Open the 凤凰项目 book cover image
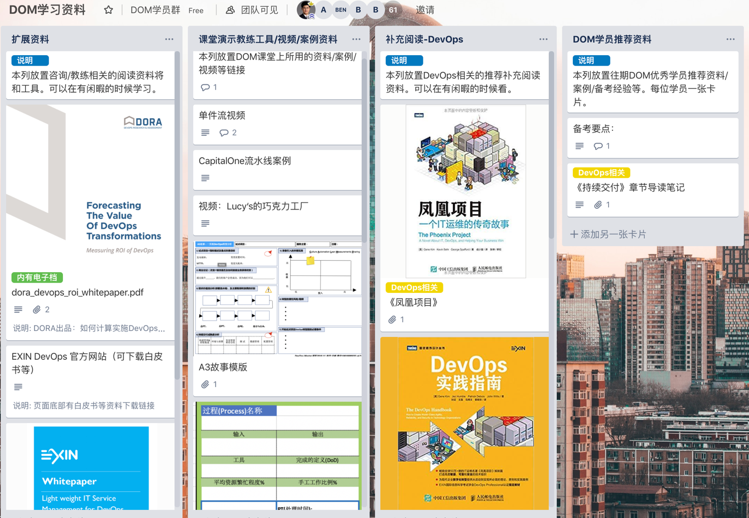 466,191
